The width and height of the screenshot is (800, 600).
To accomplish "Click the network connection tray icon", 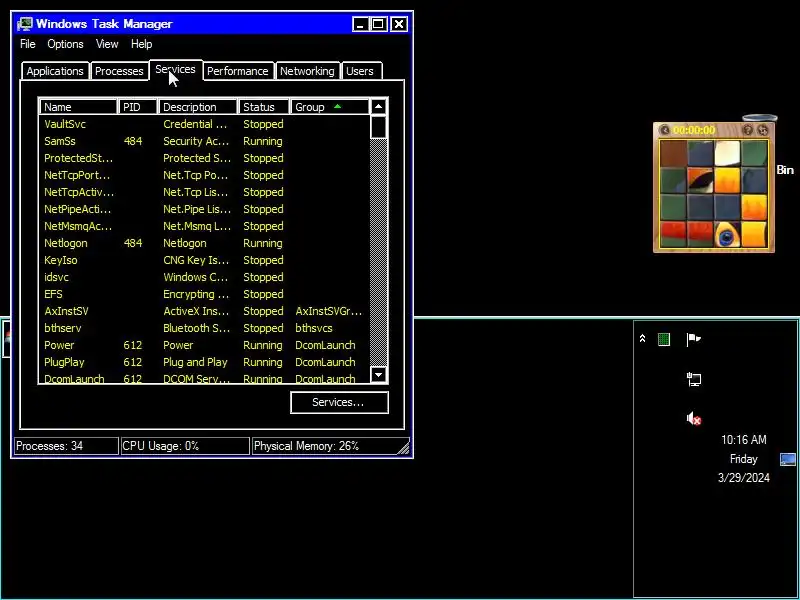I will [694, 380].
